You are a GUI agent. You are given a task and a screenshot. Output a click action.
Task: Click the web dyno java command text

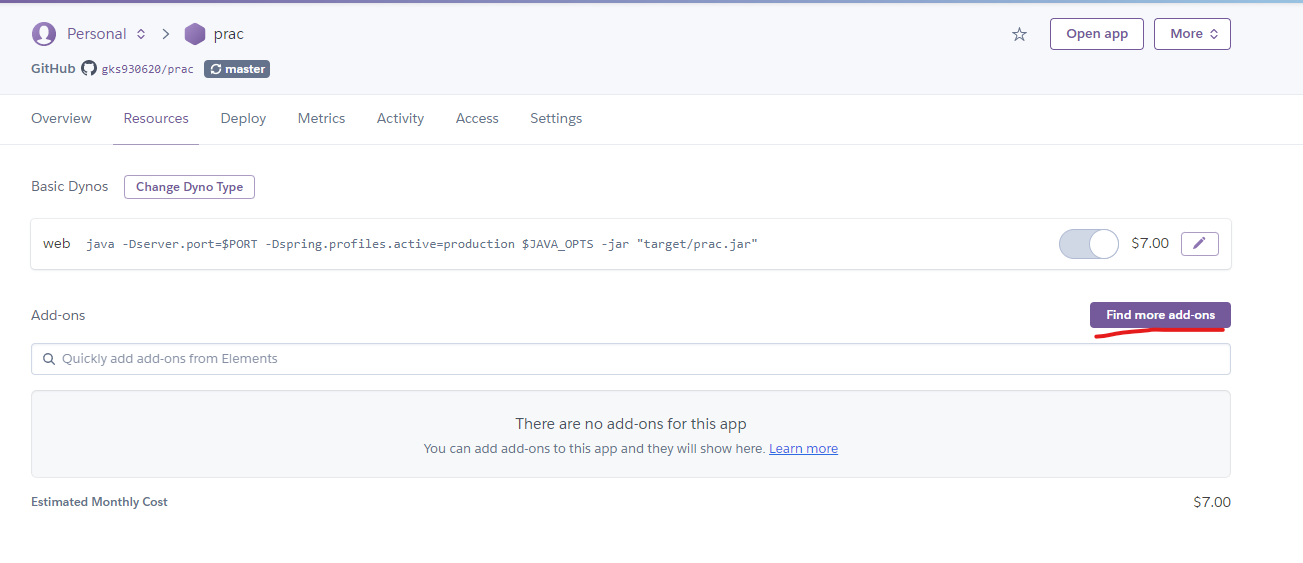[422, 244]
